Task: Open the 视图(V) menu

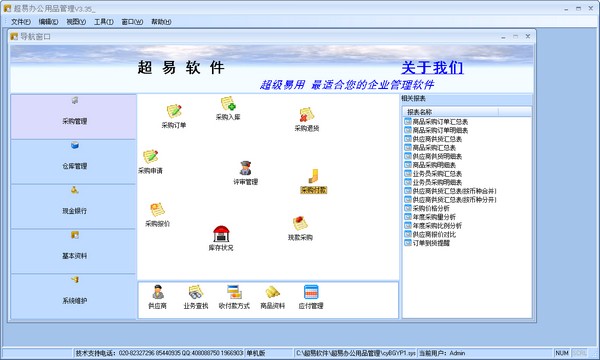Action: tap(76, 22)
